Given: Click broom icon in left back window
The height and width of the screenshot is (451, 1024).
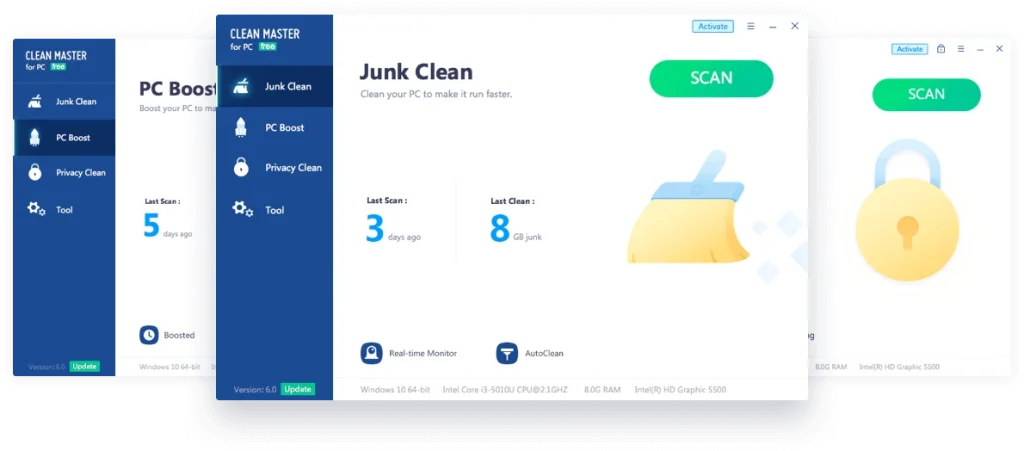Looking at the screenshot, I should (35, 101).
